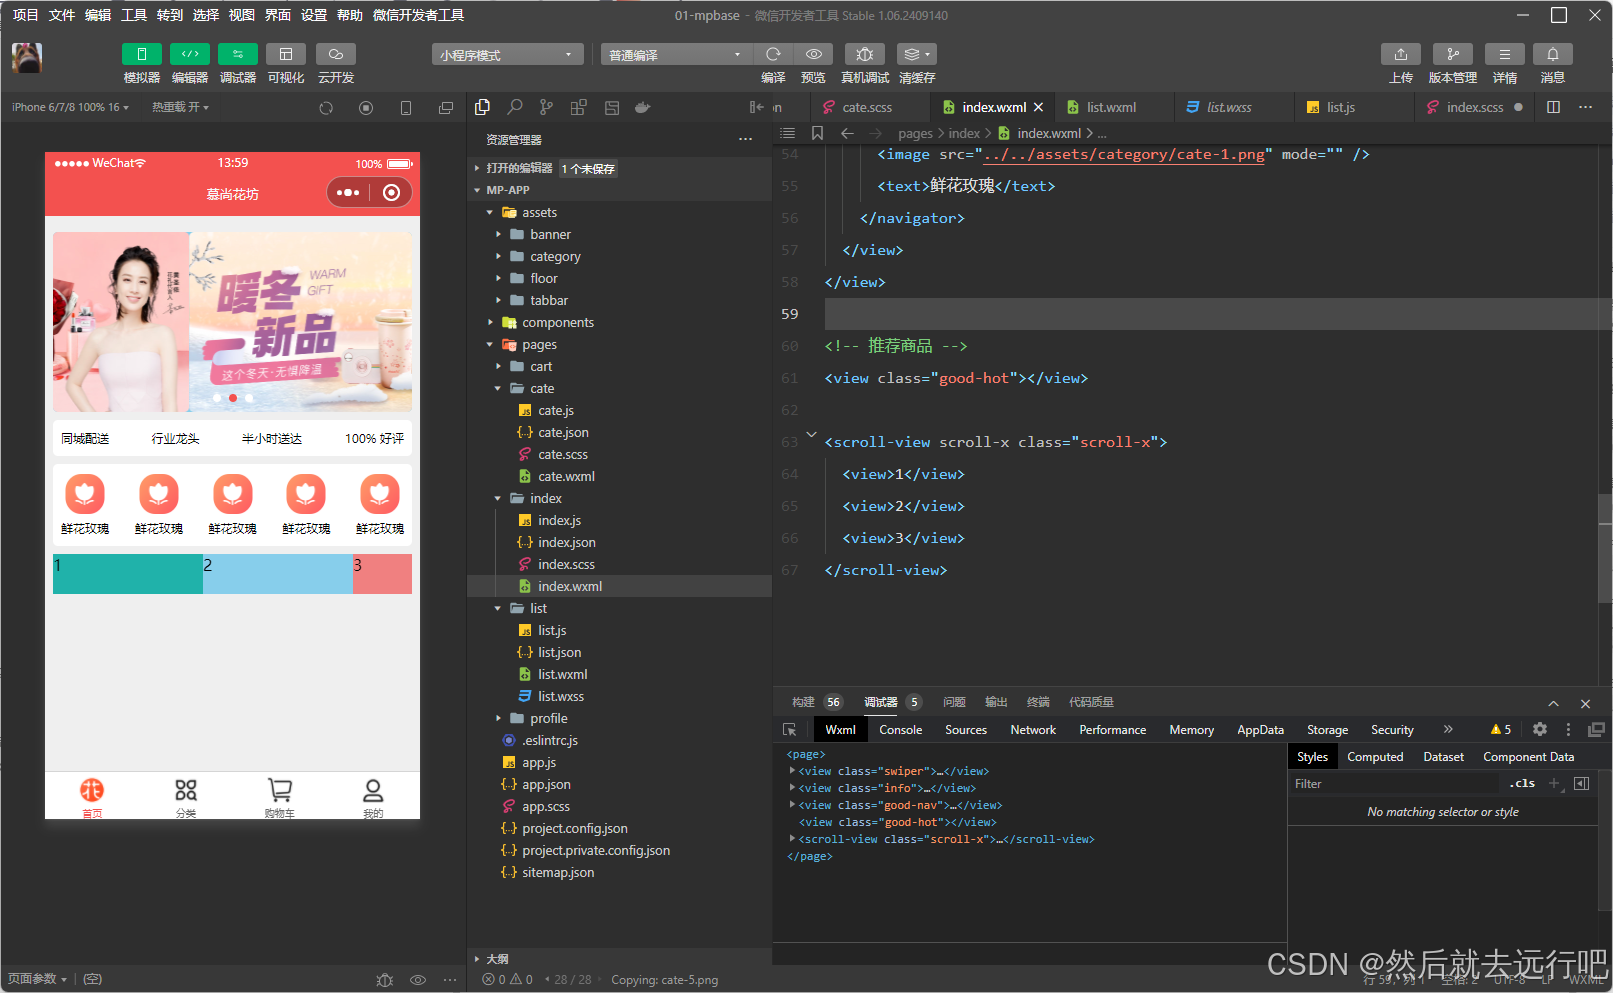Toggle the debugger panel button
Viewport: 1613px width, 993px height.
(238, 54)
